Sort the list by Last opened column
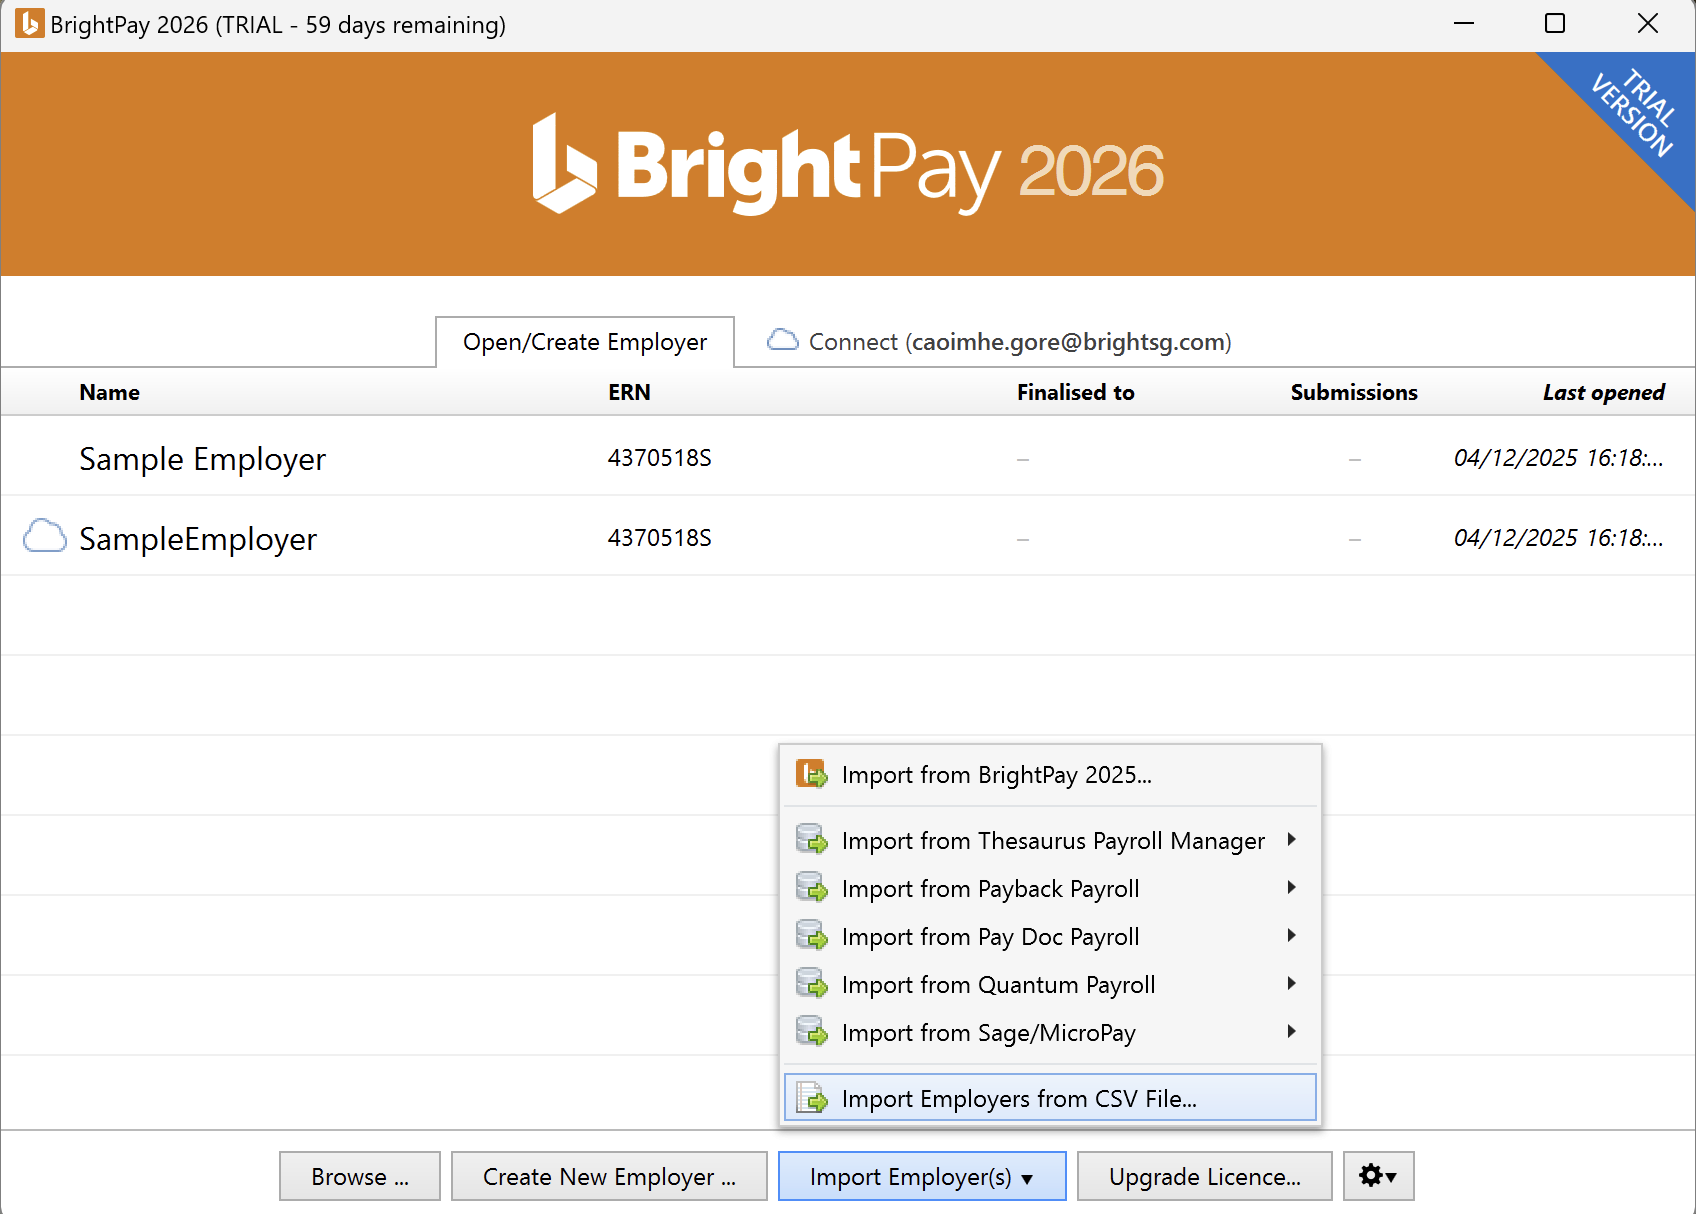 (x=1603, y=392)
